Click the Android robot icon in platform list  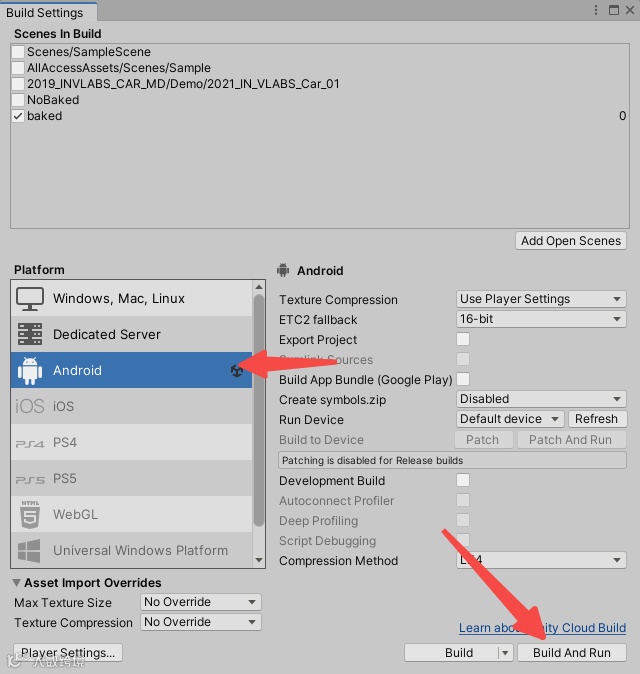click(30, 371)
